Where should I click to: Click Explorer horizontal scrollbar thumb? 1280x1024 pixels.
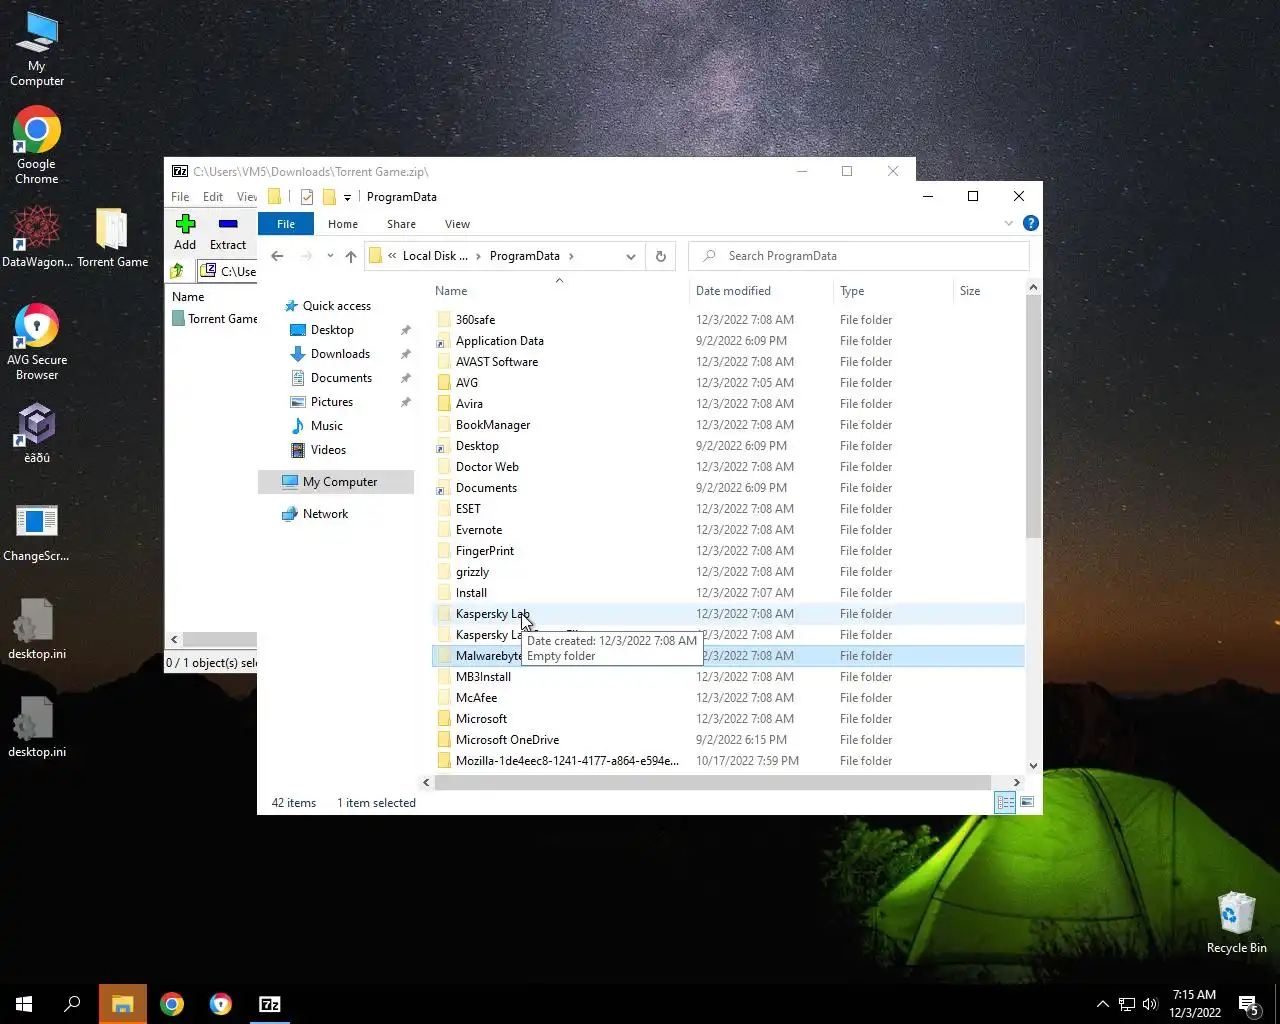point(712,782)
